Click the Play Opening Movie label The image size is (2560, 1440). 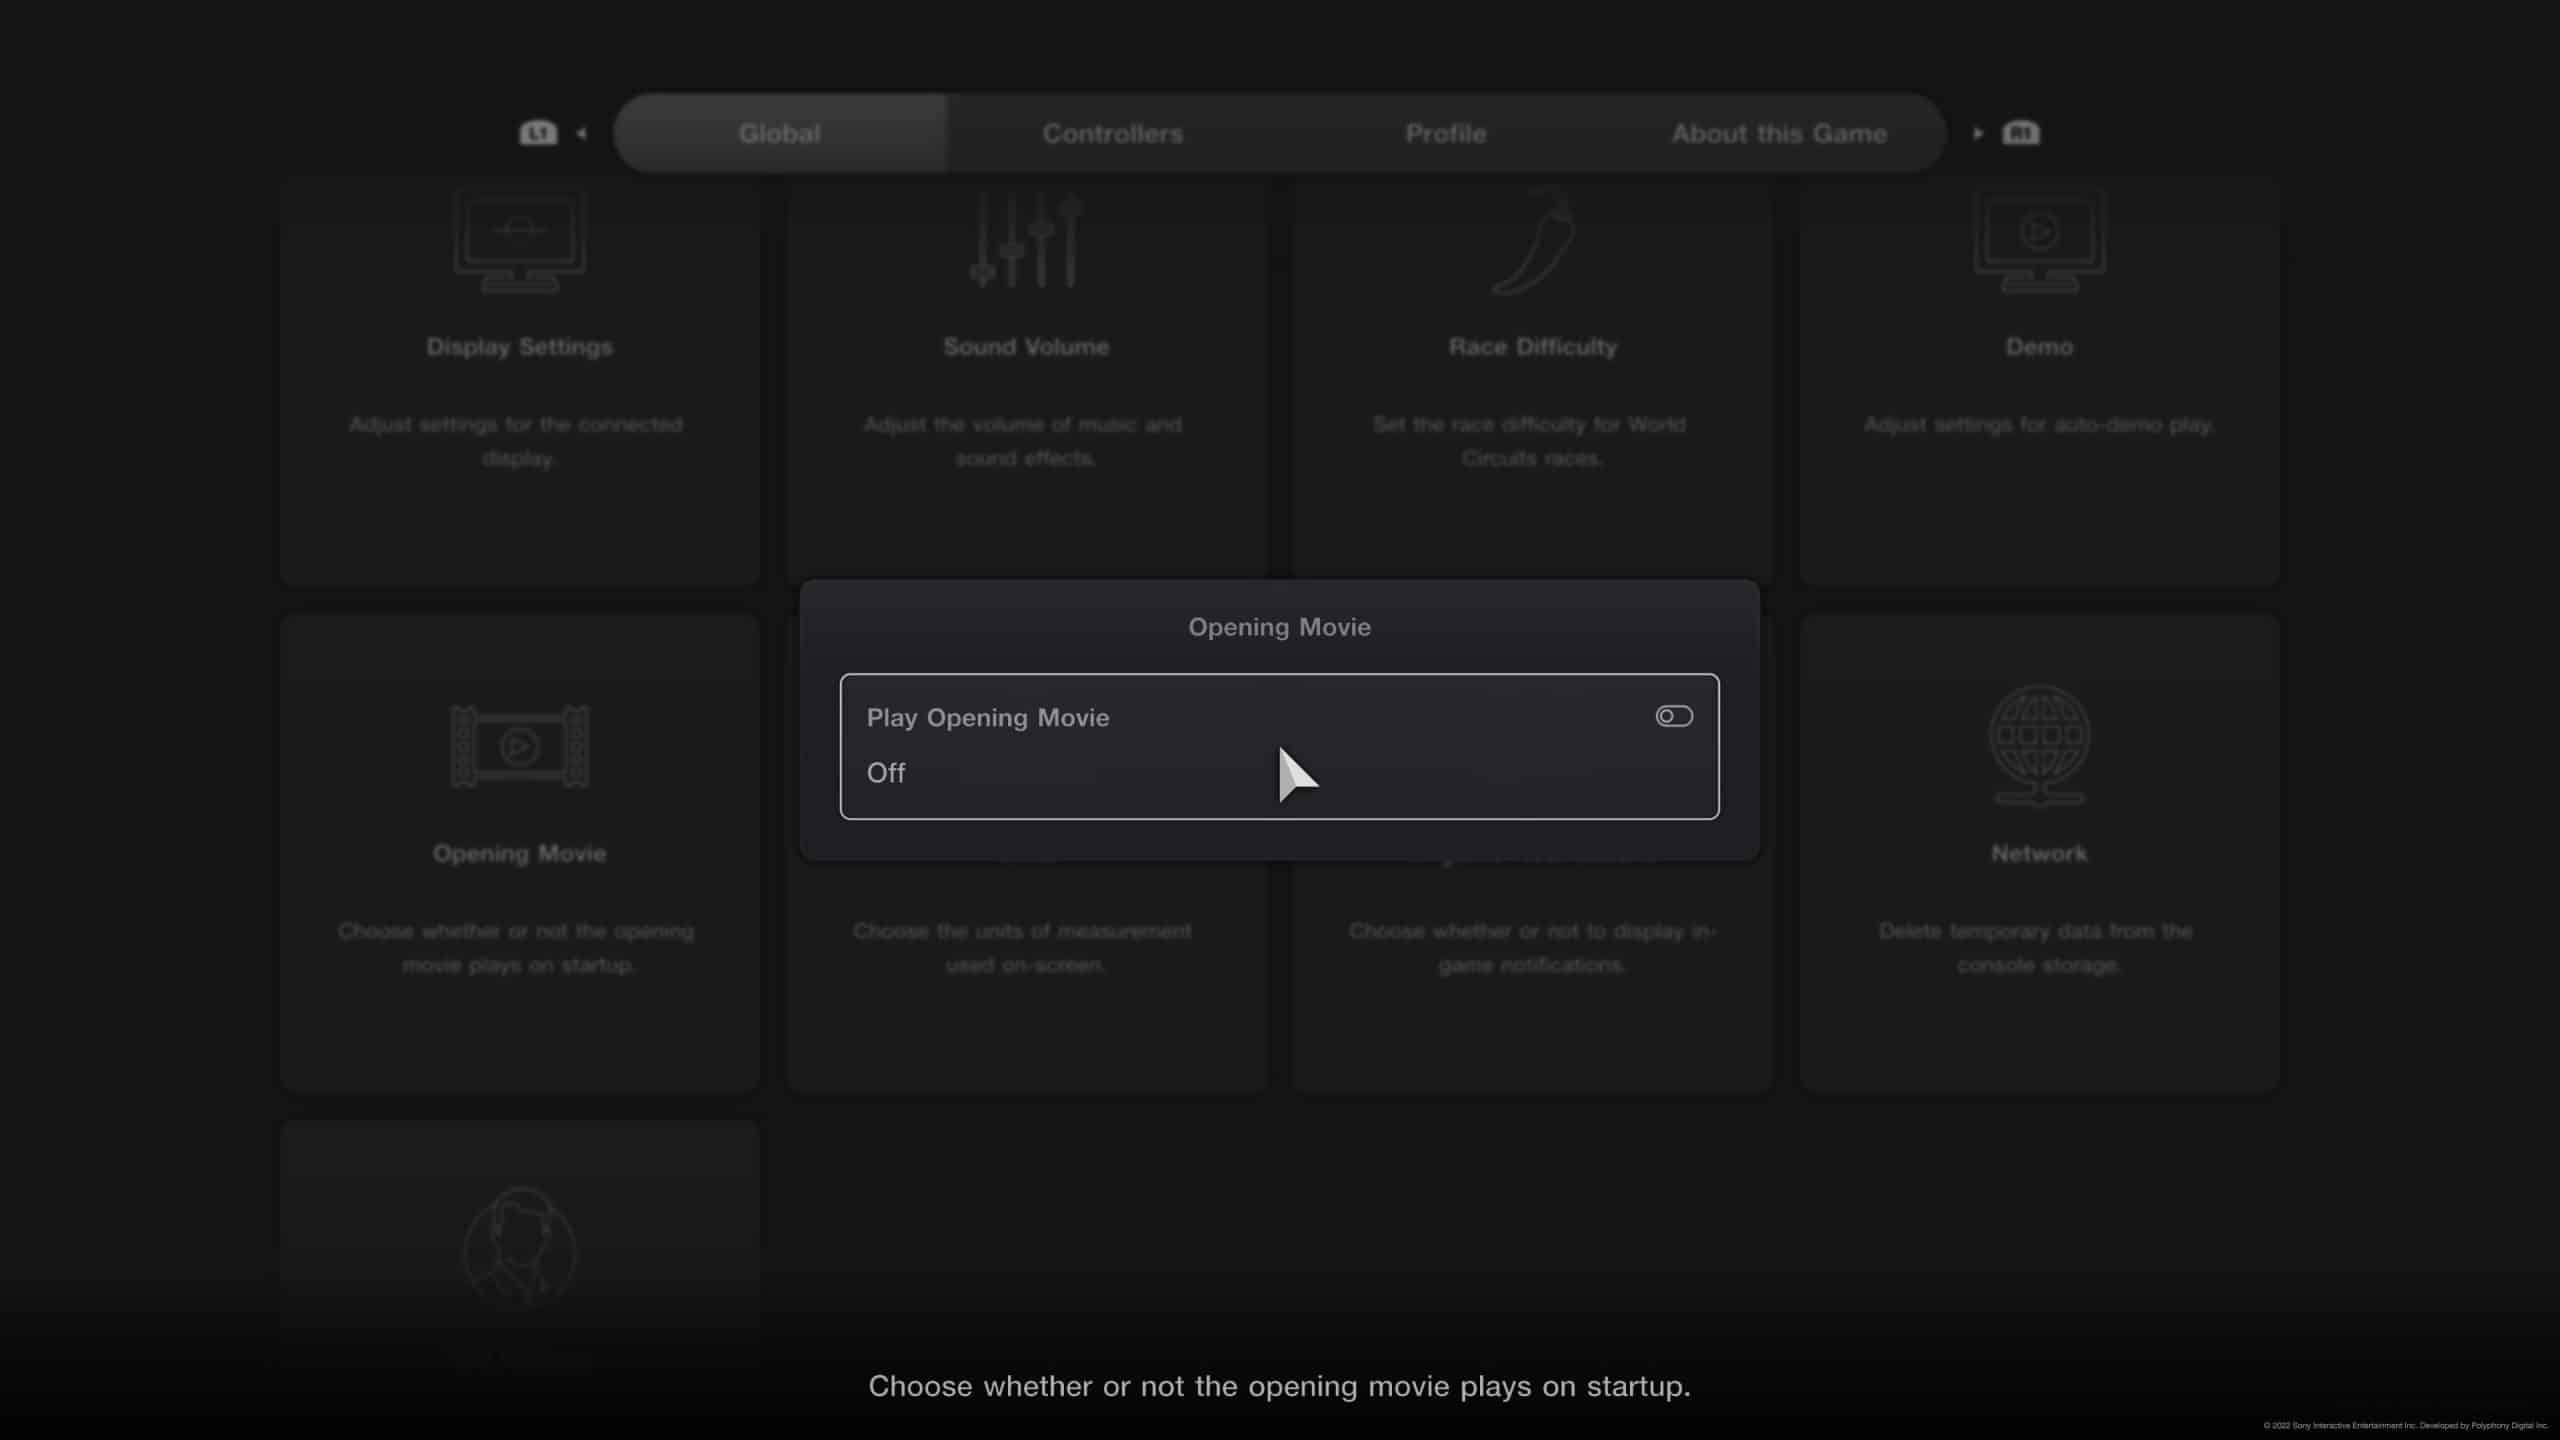[x=987, y=718]
